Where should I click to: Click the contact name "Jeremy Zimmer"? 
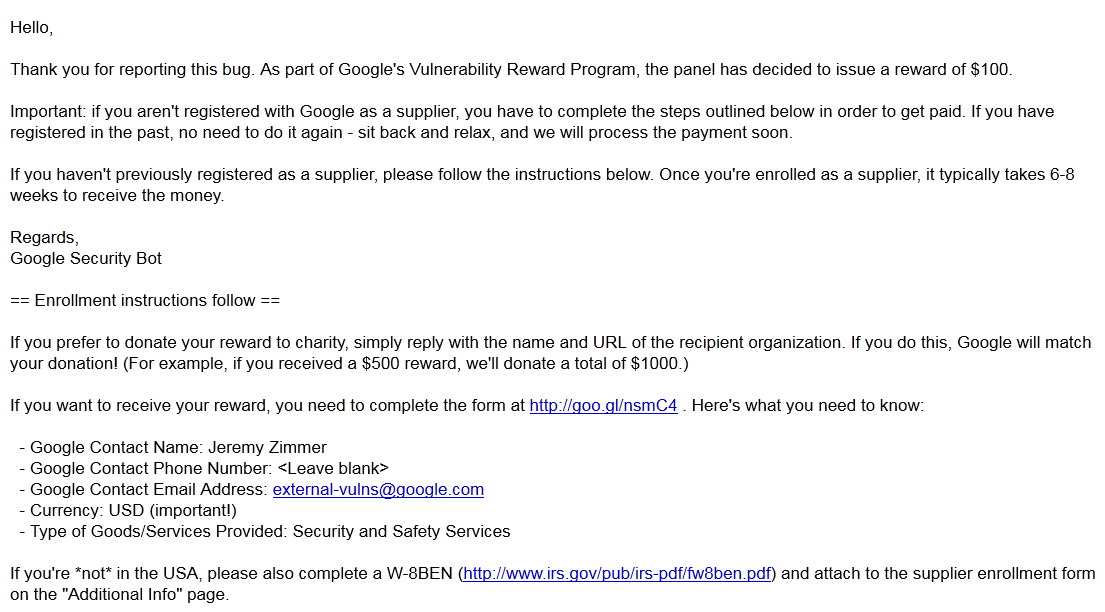[x=267, y=448]
